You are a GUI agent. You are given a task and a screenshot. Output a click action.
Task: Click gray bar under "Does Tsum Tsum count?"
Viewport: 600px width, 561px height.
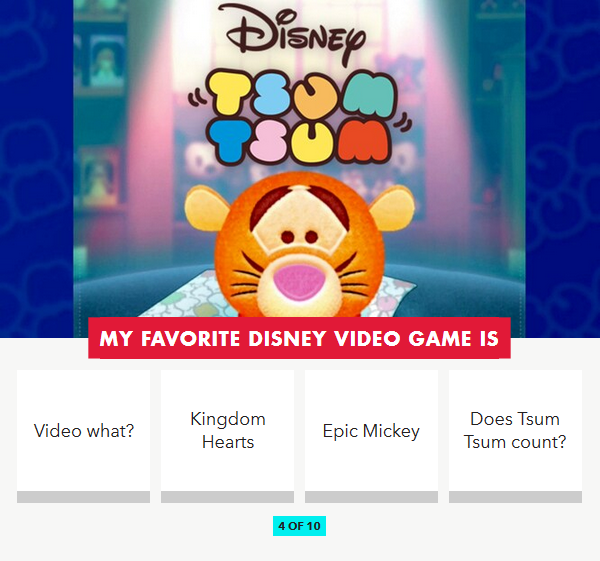point(515,497)
